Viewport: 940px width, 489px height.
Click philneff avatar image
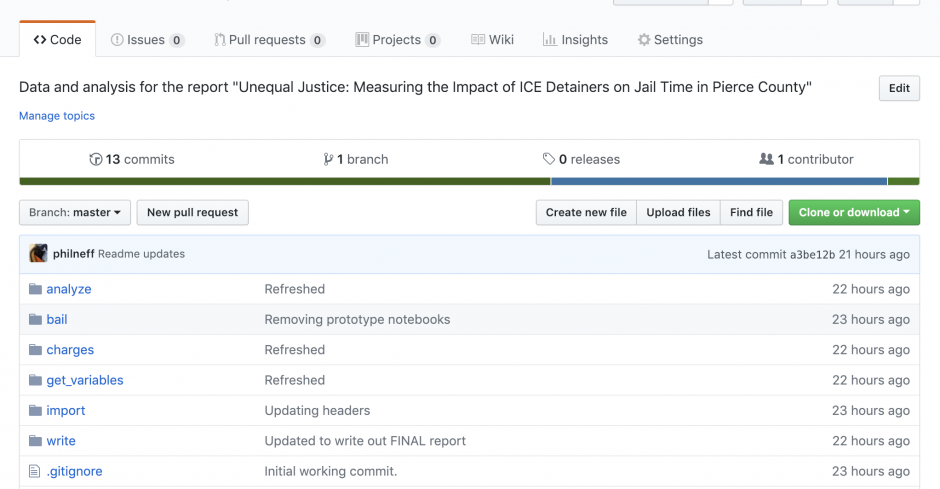(x=38, y=253)
